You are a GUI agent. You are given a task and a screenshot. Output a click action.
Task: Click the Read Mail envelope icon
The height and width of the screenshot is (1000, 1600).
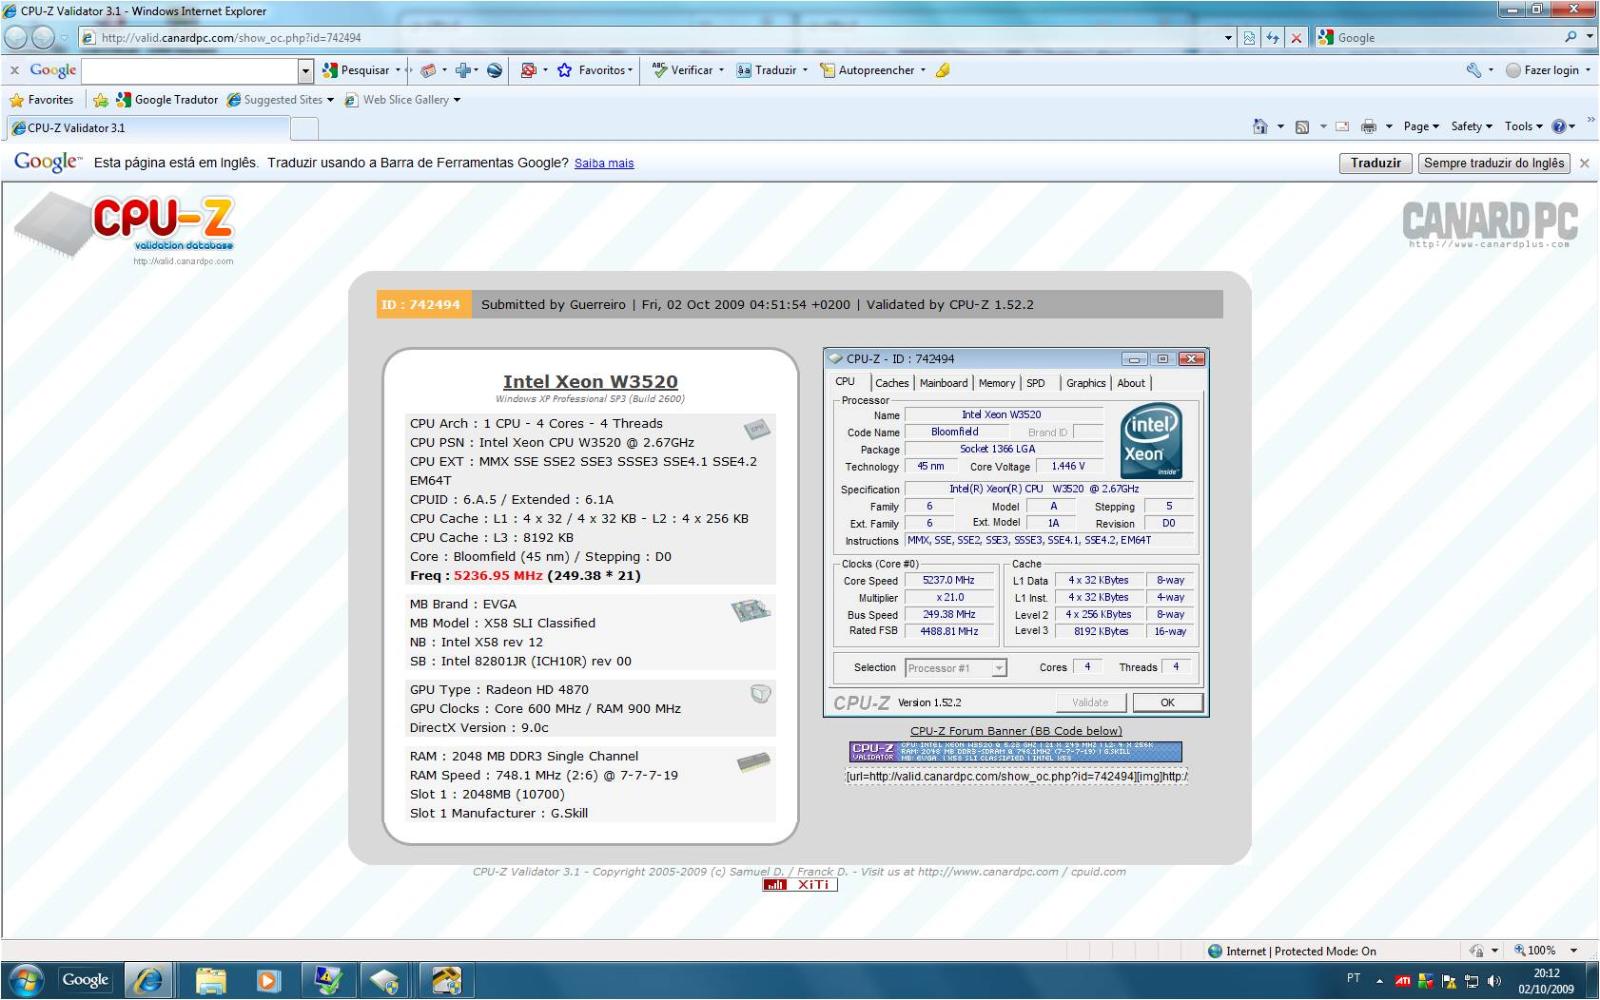tap(1342, 126)
